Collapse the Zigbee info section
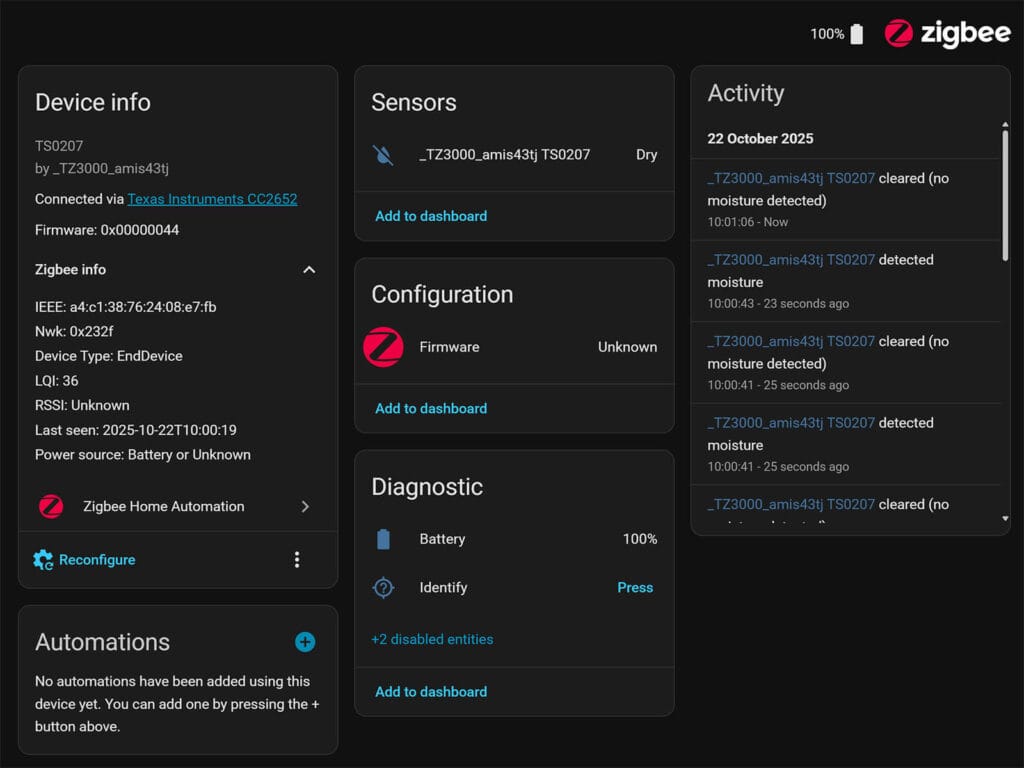 tap(309, 270)
